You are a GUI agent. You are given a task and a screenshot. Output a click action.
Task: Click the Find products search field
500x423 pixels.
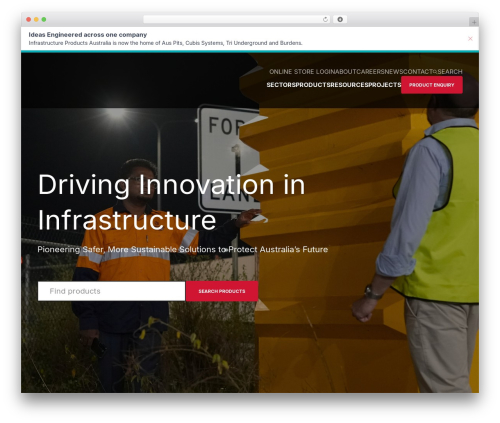point(111,291)
